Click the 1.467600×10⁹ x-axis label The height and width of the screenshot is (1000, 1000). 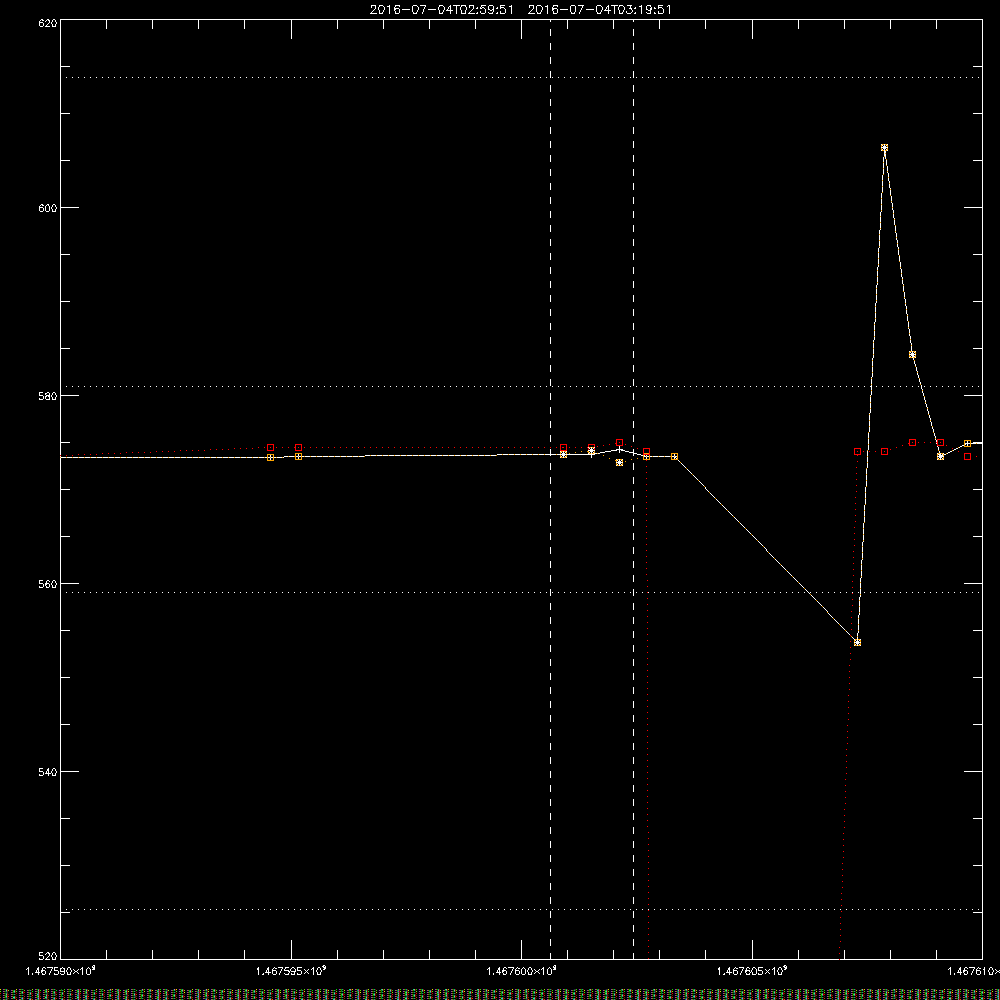point(522,971)
